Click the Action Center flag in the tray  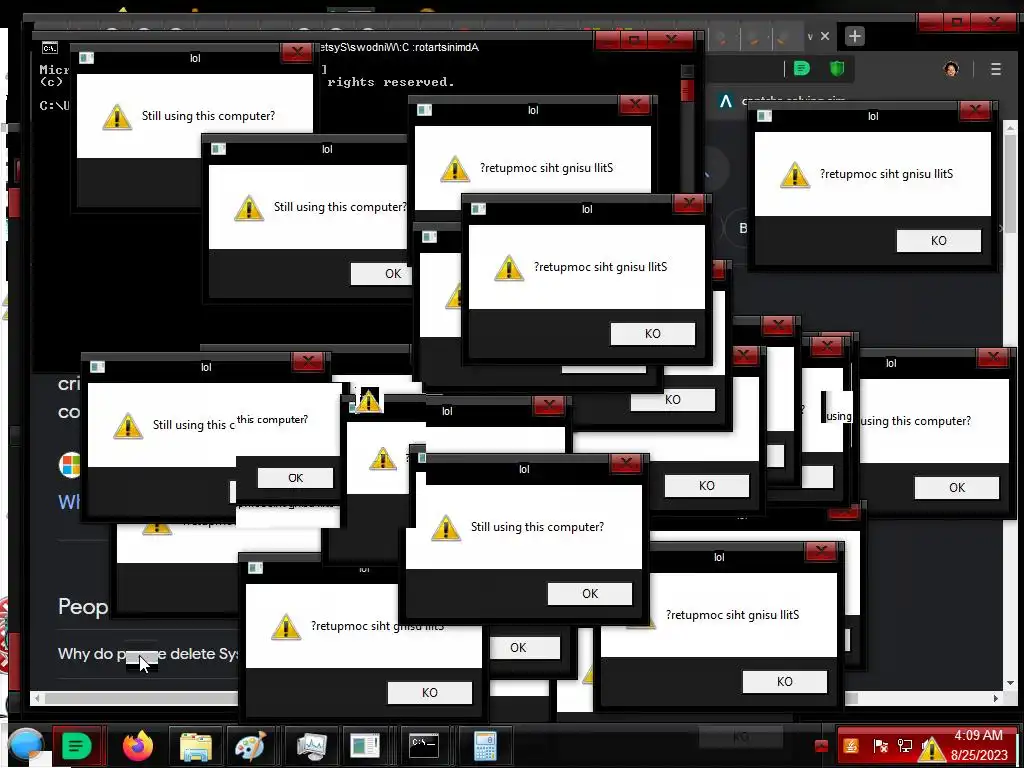880,746
